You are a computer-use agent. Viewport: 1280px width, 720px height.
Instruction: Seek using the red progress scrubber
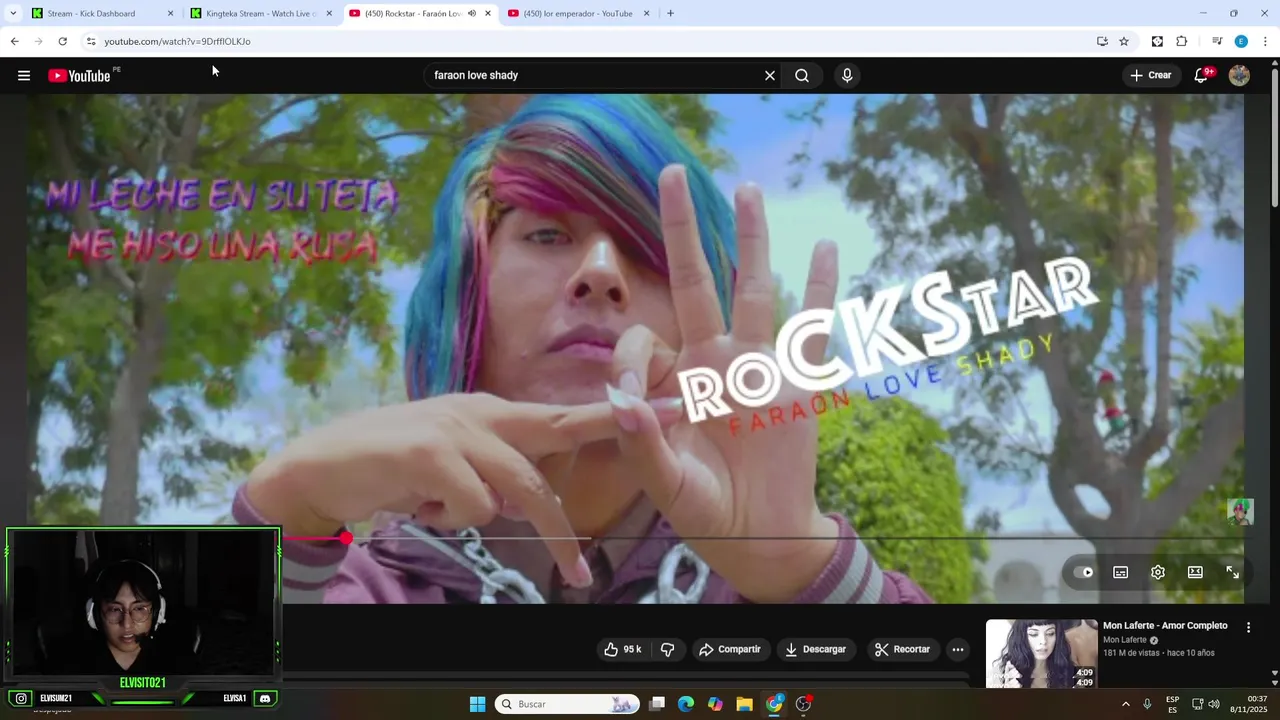pyautogui.click(x=346, y=538)
